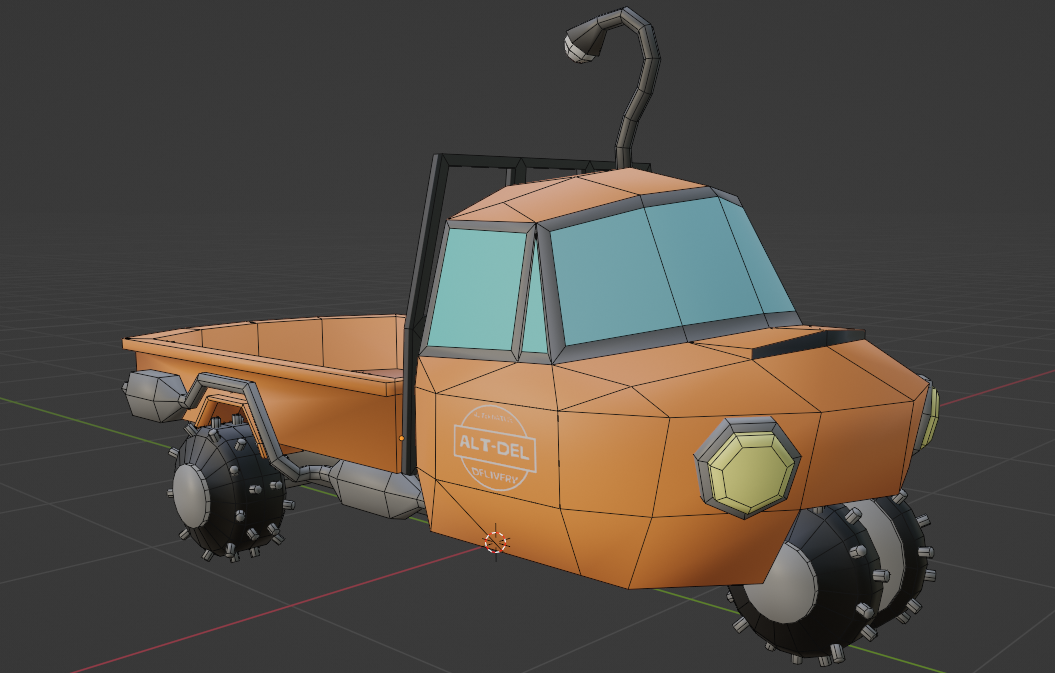The image size is (1055, 673).
Task: Select the yellow octagonal front headlight
Action: point(749,467)
